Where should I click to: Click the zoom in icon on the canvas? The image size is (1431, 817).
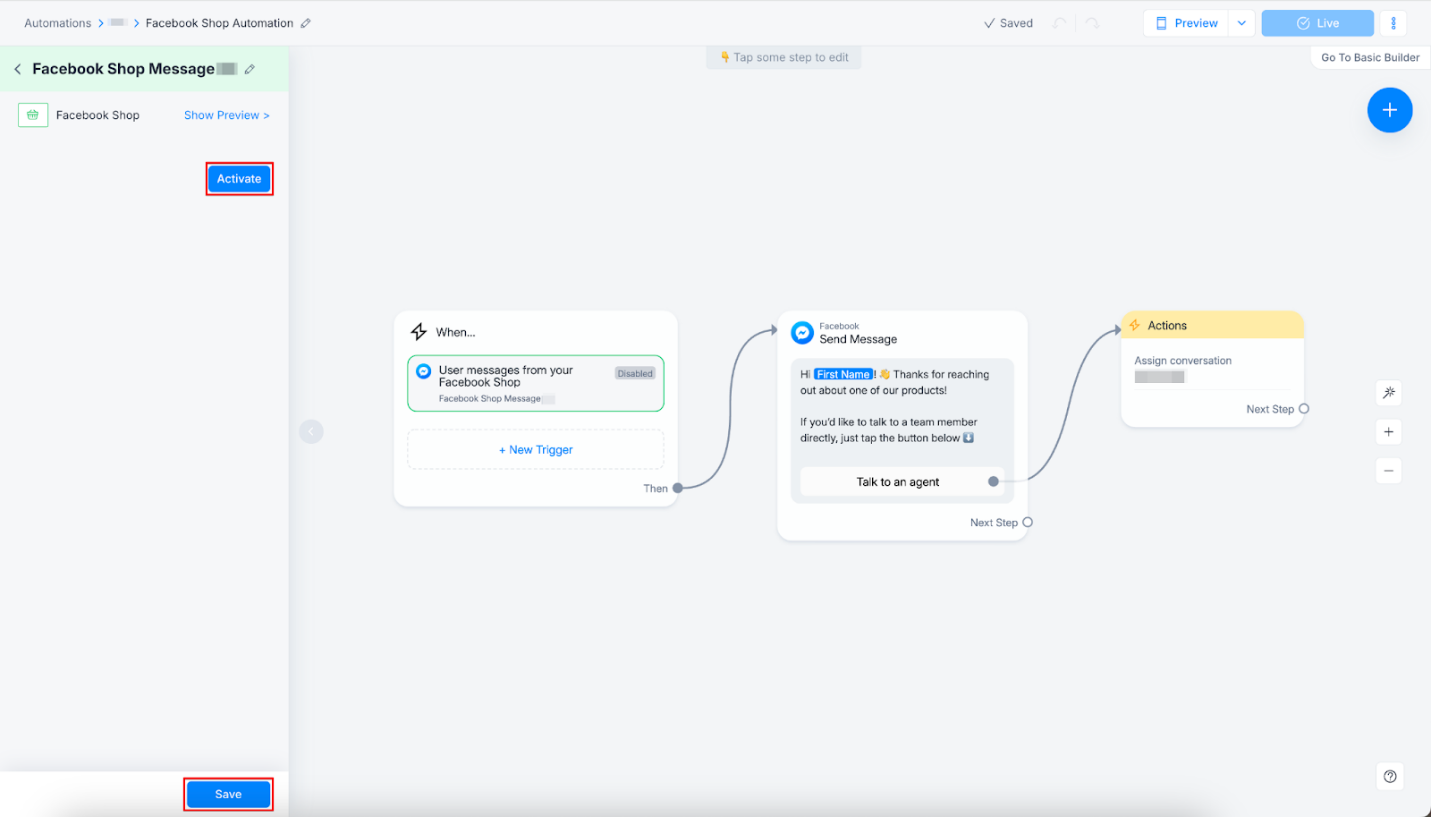click(1388, 431)
